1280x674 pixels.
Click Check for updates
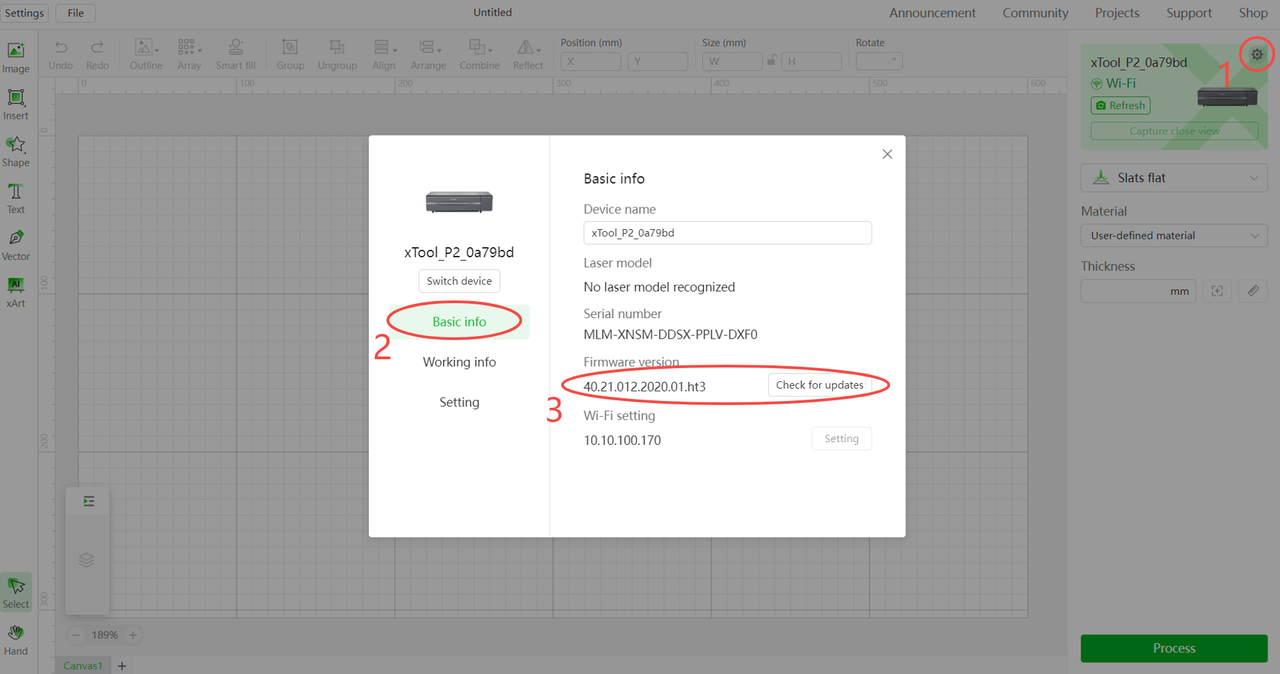pyautogui.click(x=819, y=385)
